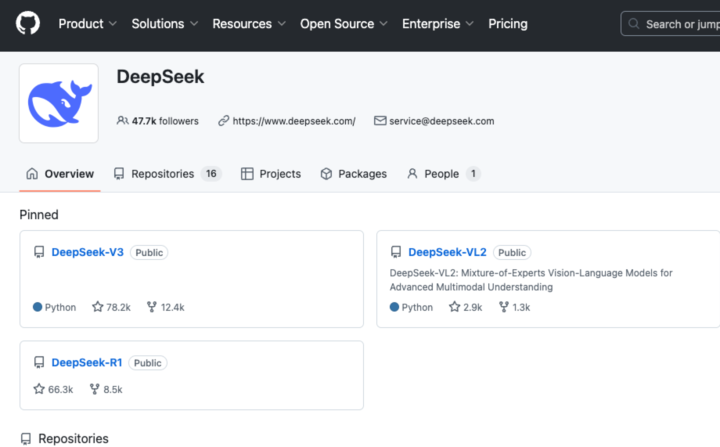Open the DeepSeek-V3 repository link
Viewport: 720px width, 447px height.
coord(87,252)
